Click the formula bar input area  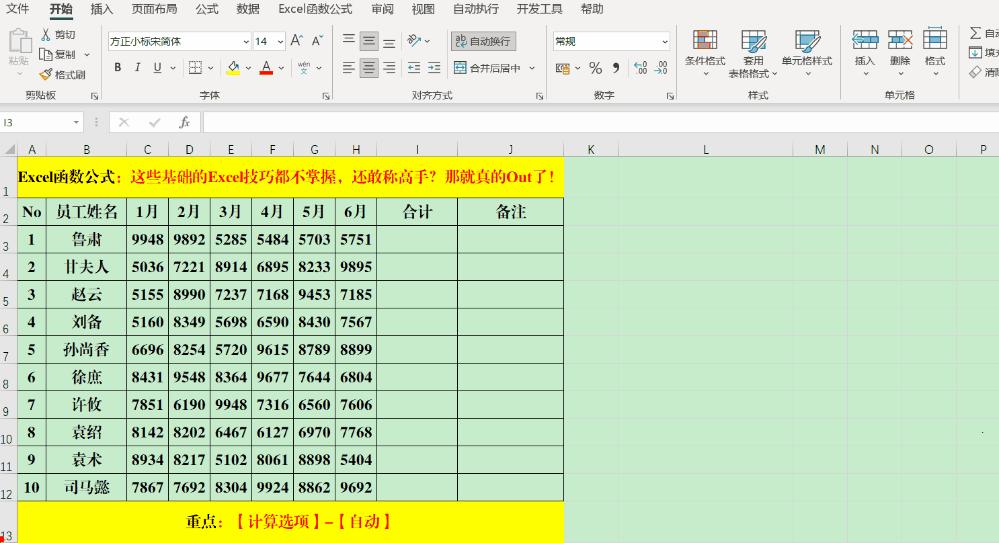599,122
